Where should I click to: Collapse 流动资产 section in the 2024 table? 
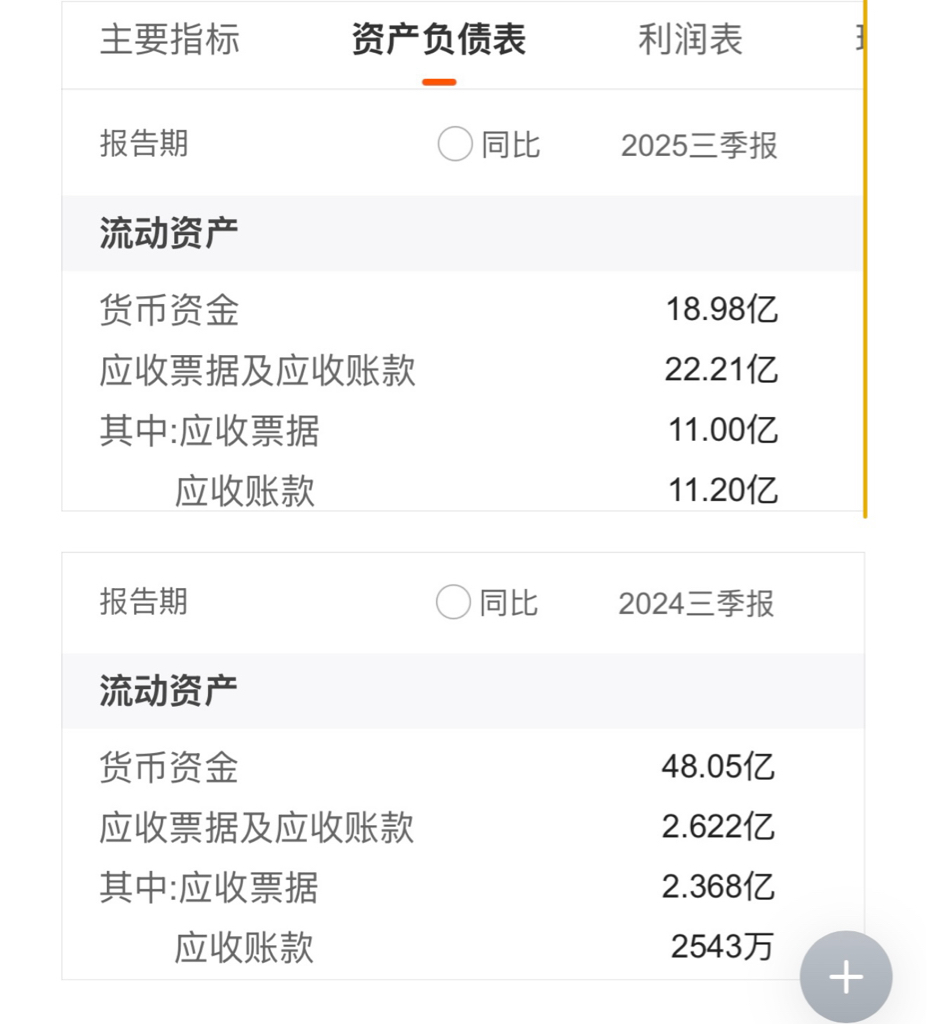pyautogui.click(x=168, y=691)
